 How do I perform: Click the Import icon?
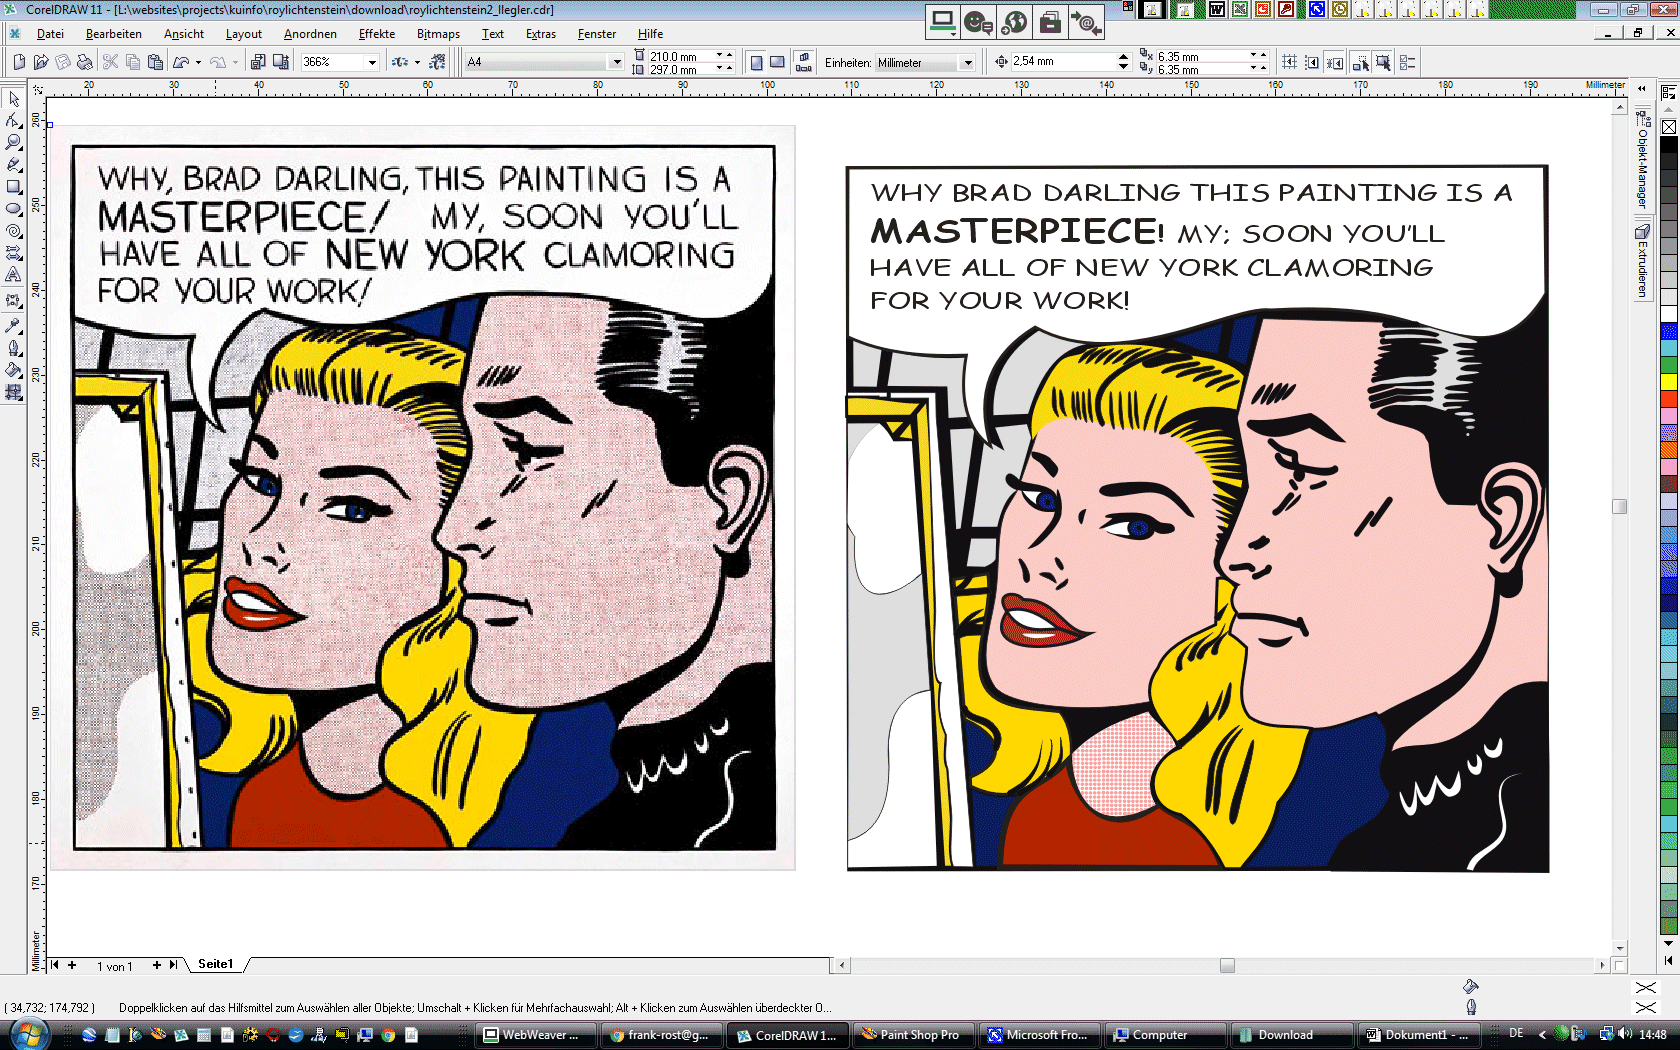(x=258, y=62)
